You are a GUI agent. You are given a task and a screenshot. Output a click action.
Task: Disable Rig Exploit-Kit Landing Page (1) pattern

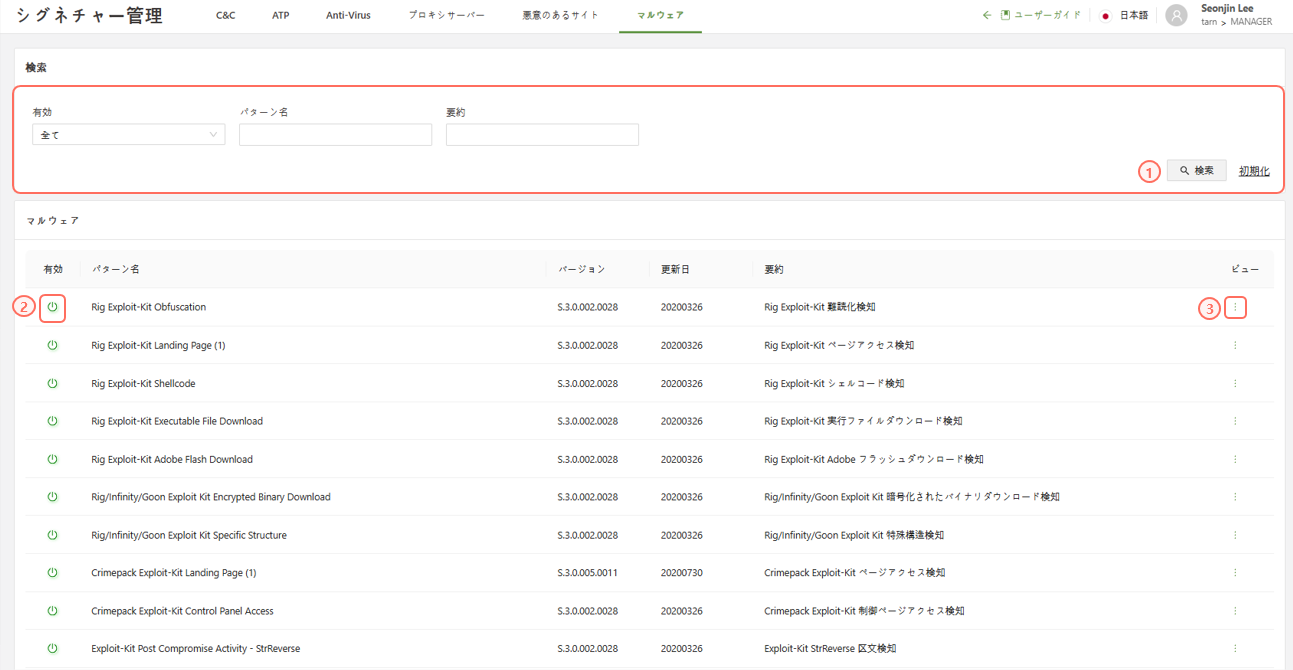coord(53,346)
